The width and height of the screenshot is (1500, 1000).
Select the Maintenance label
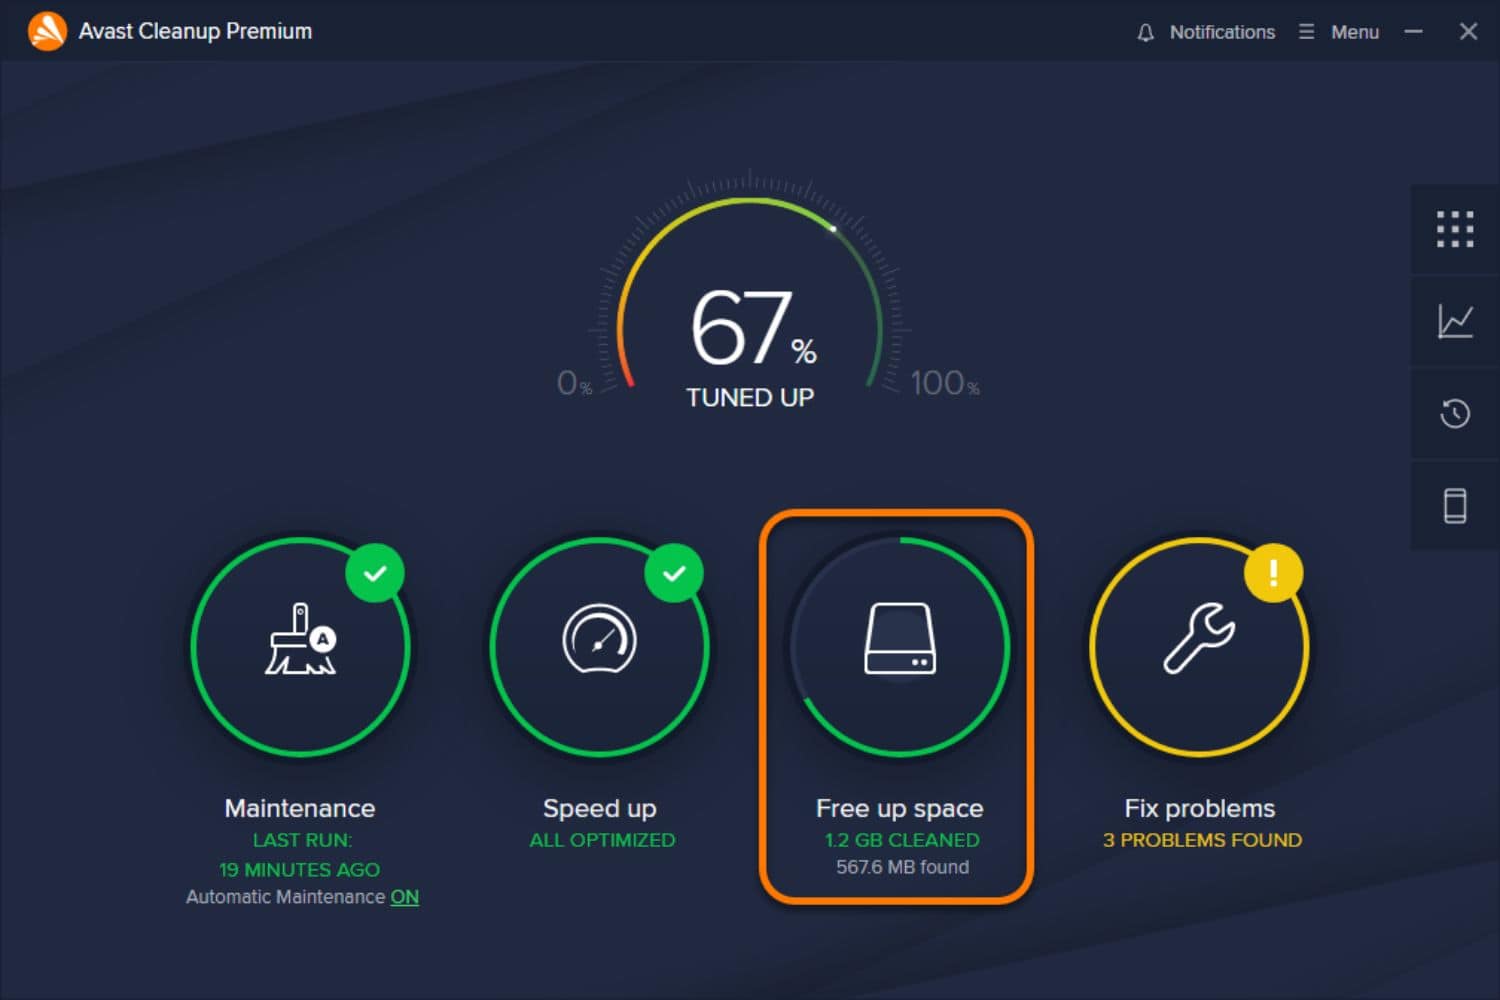[300, 808]
